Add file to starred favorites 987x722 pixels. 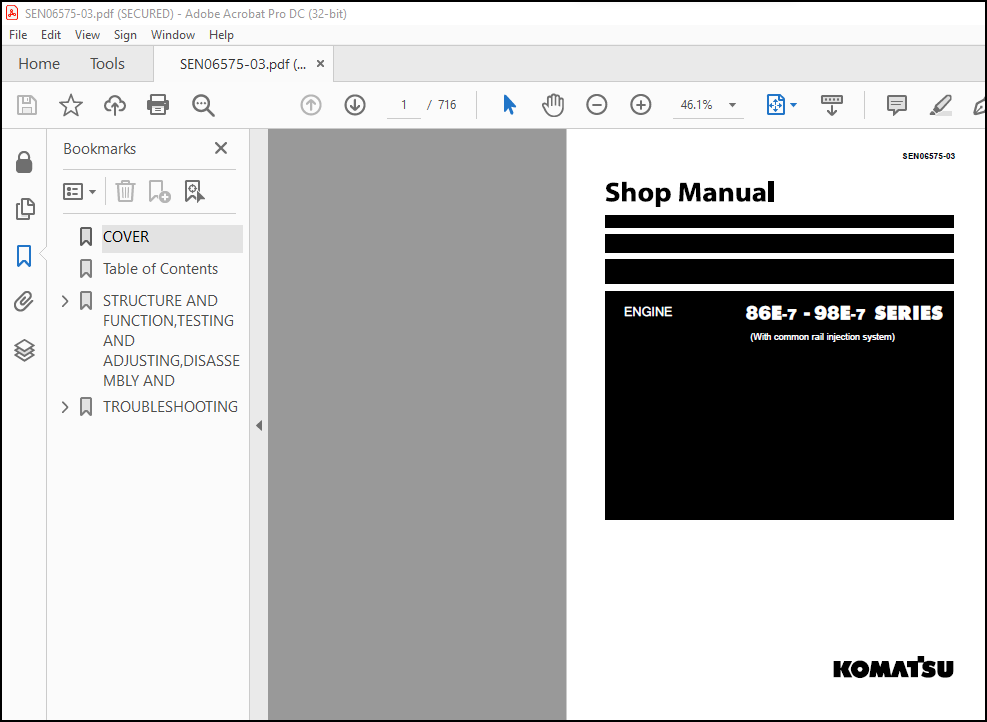pyautogui.click(x=70, y=104)
